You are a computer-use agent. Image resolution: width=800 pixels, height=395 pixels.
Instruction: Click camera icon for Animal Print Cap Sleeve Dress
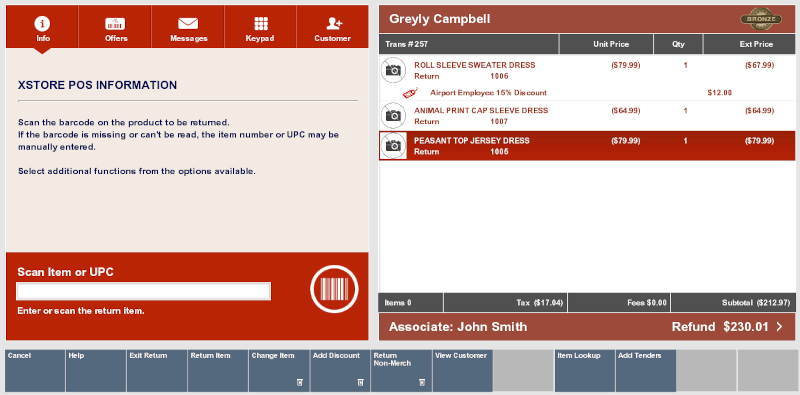[x=393, y=116]
